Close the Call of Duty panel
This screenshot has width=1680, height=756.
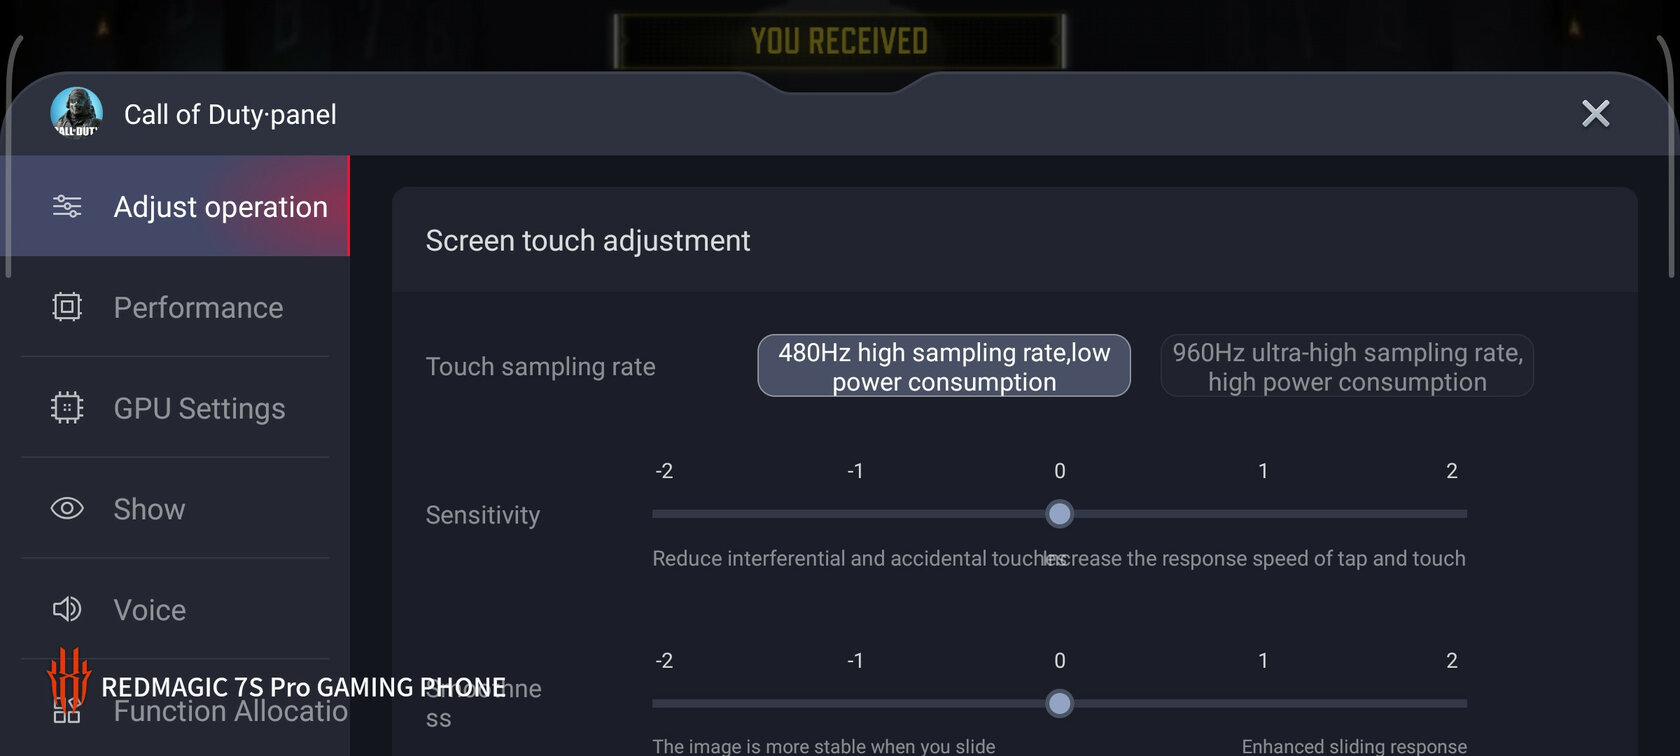(1596, 113)
